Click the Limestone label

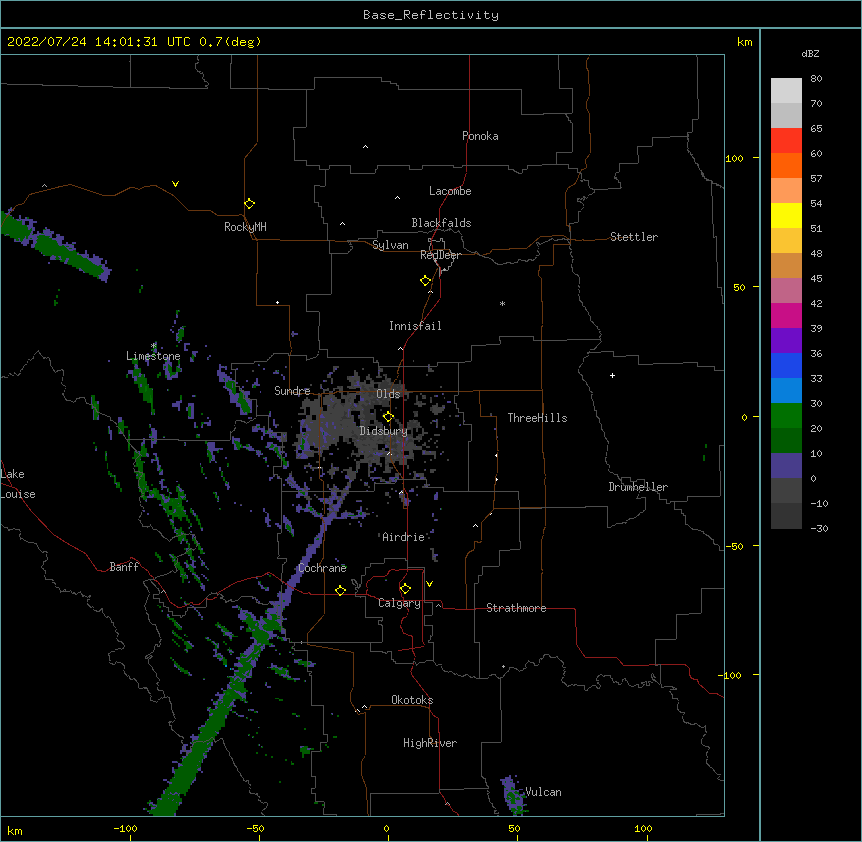153,356
